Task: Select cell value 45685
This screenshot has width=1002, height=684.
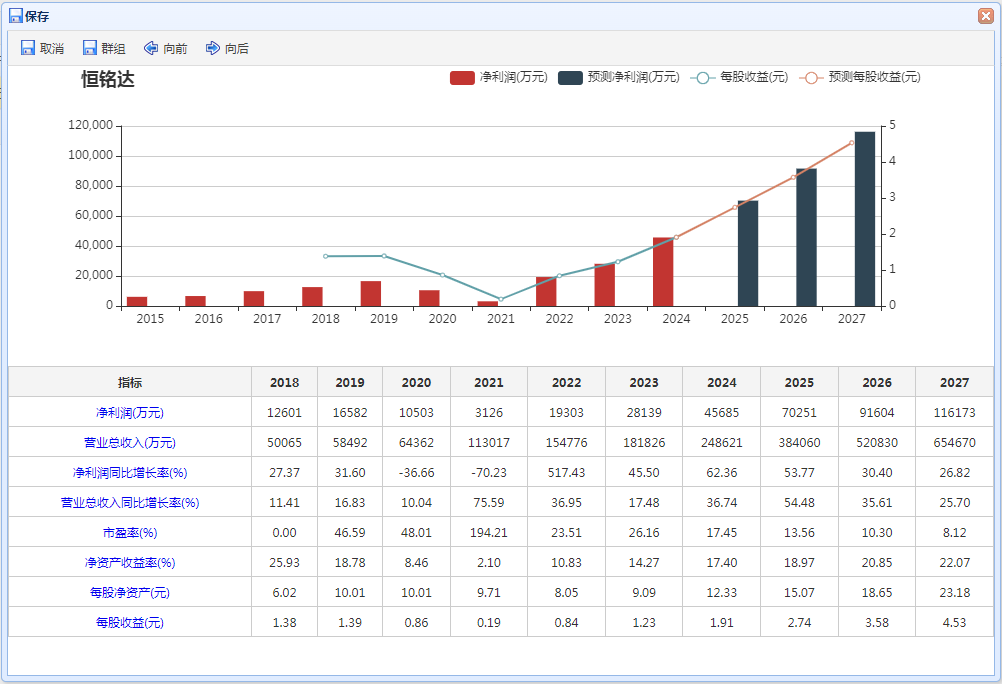Action: 721,412
